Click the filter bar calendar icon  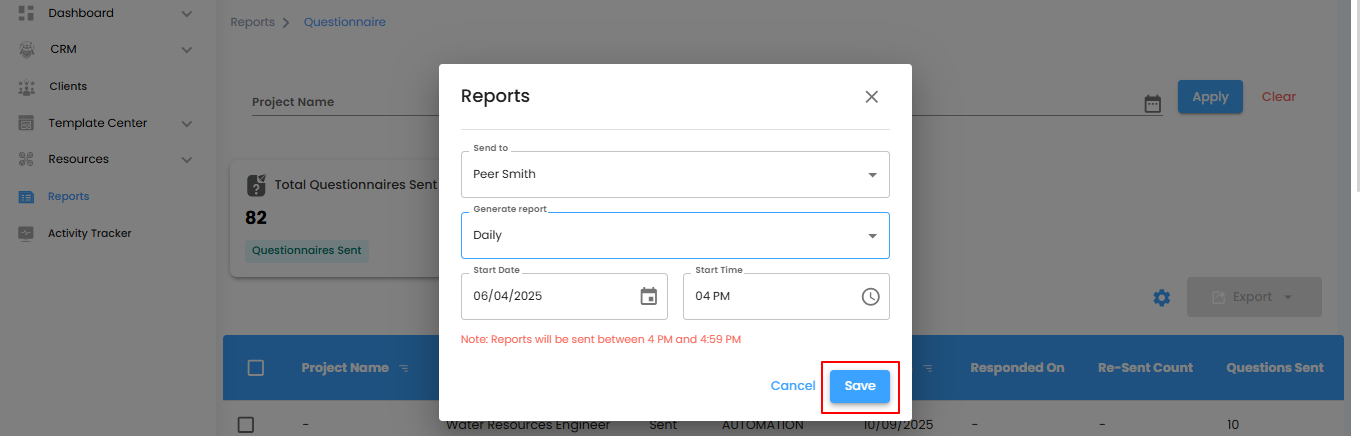point(1152,103)
